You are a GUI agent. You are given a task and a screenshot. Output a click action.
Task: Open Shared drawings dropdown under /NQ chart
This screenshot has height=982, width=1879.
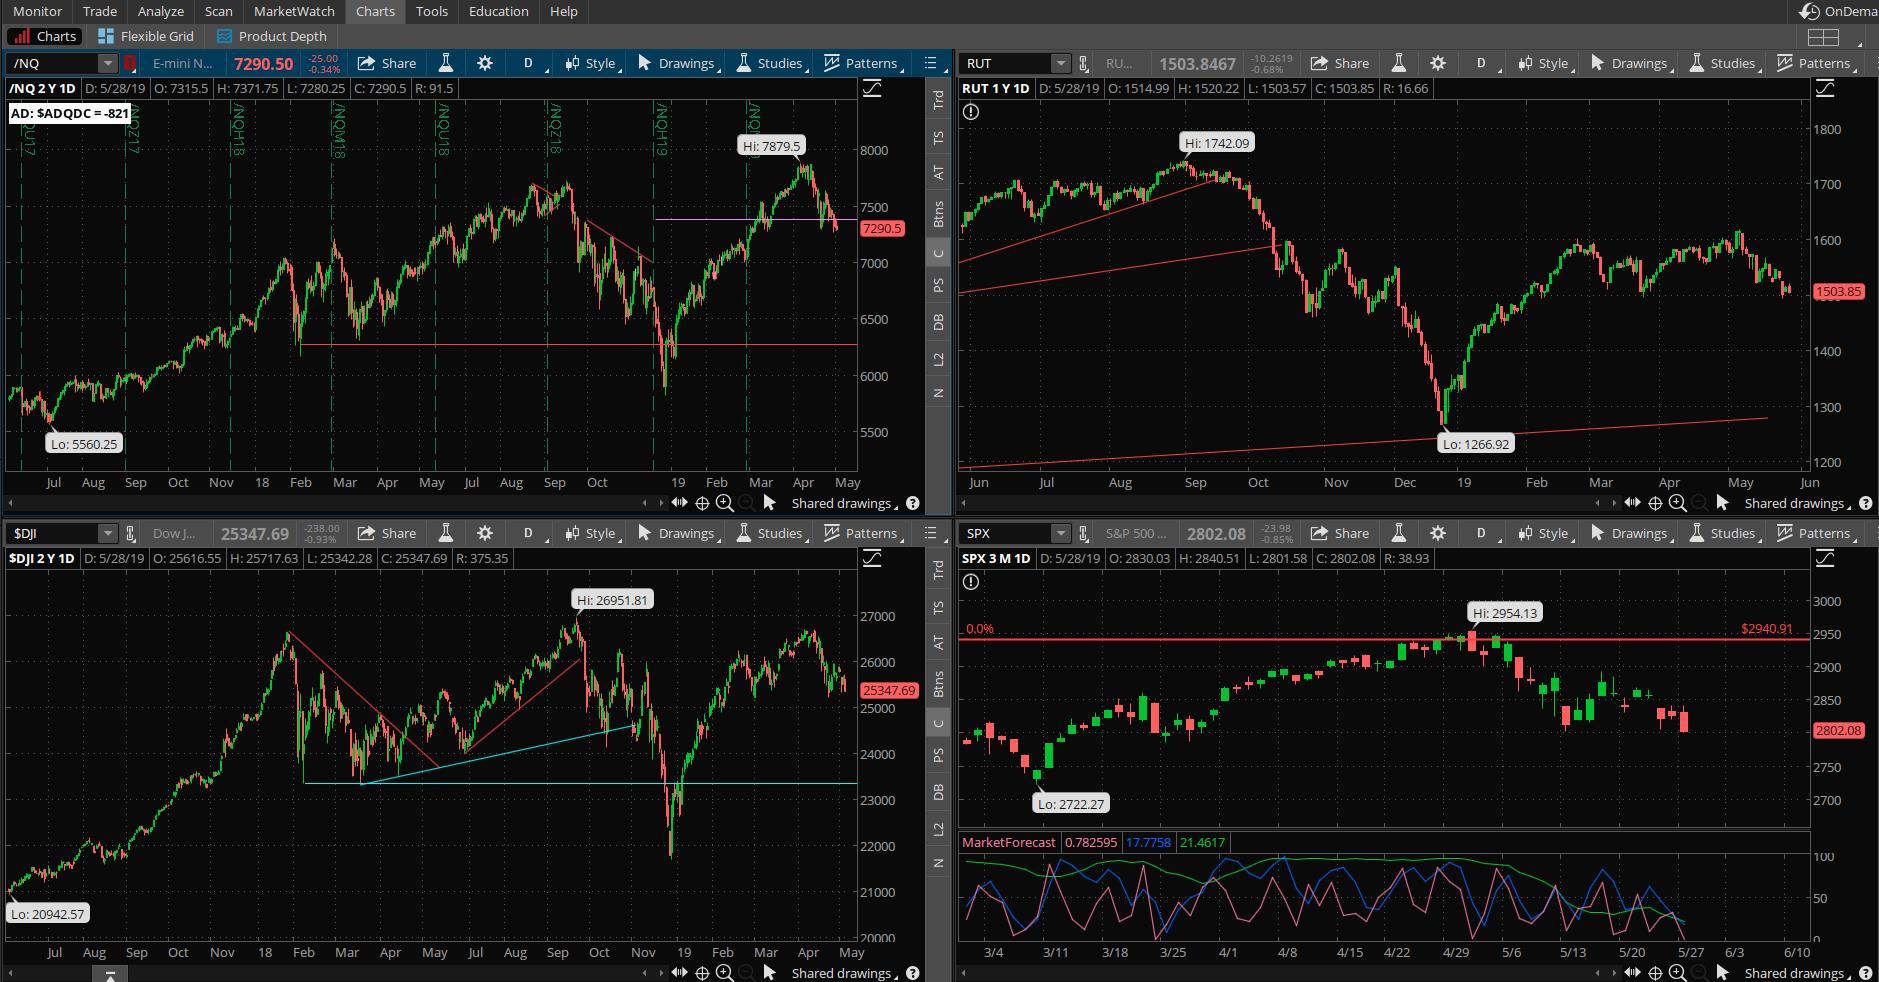click(x=845, y=503)
